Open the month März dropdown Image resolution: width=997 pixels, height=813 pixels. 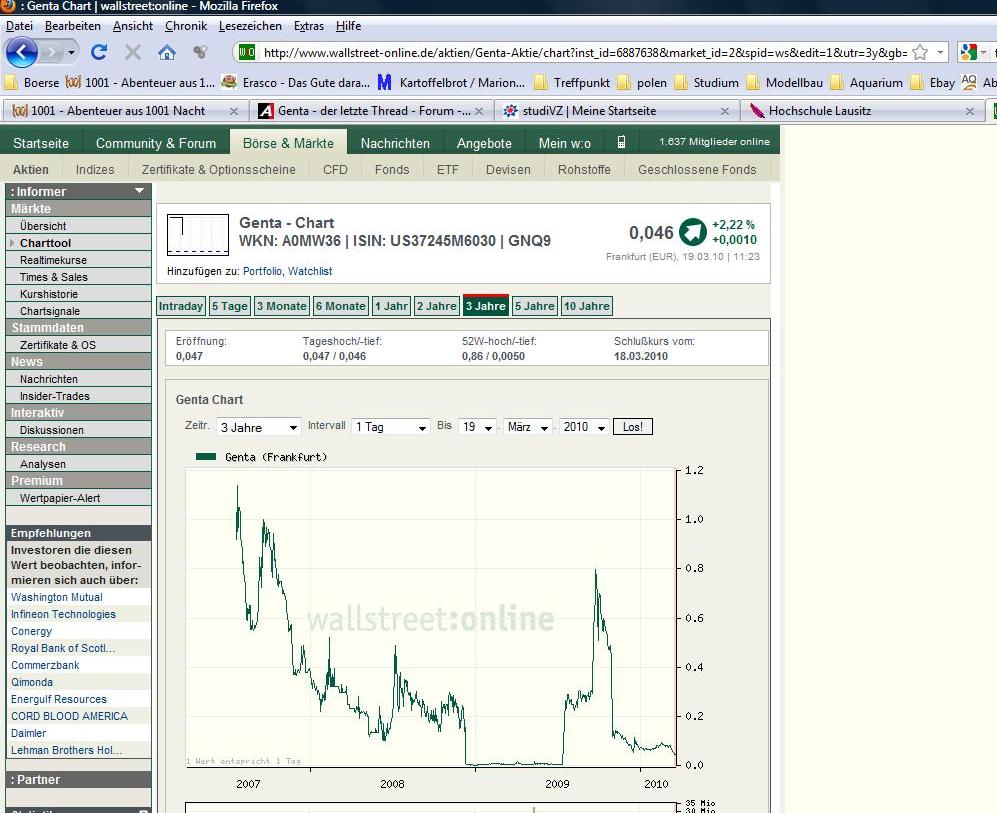click(528, 427)
